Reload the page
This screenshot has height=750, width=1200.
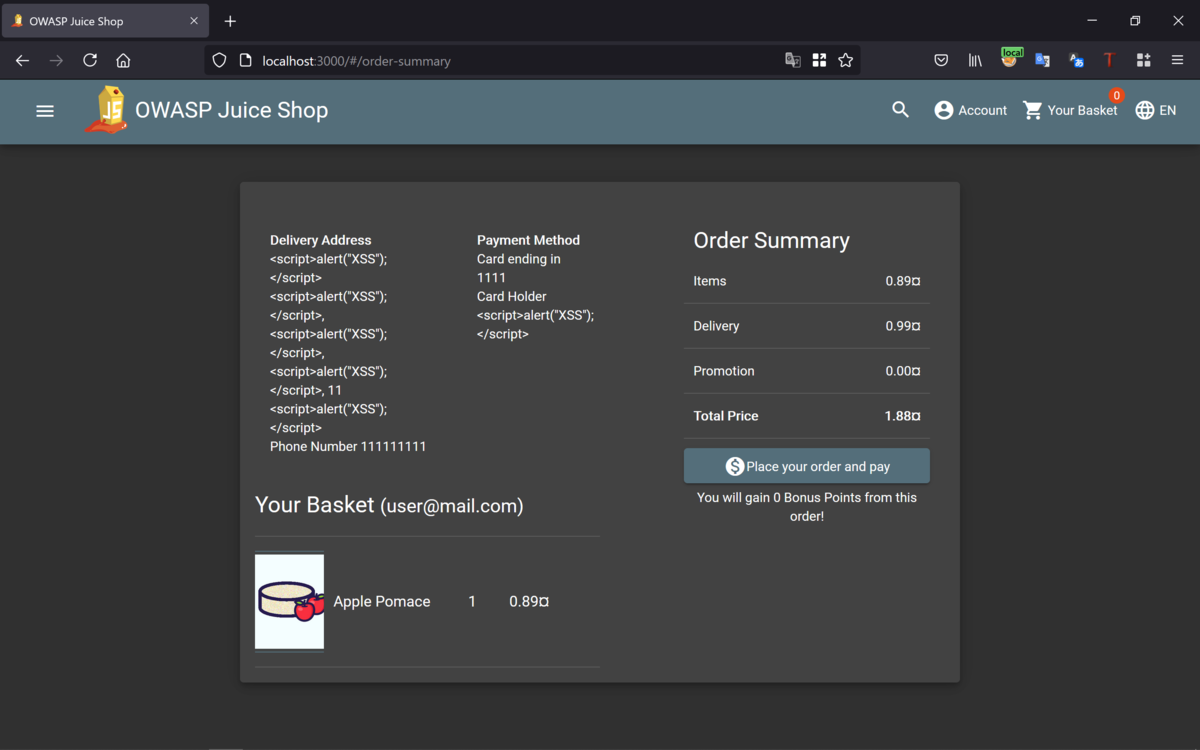click(90, 60)
